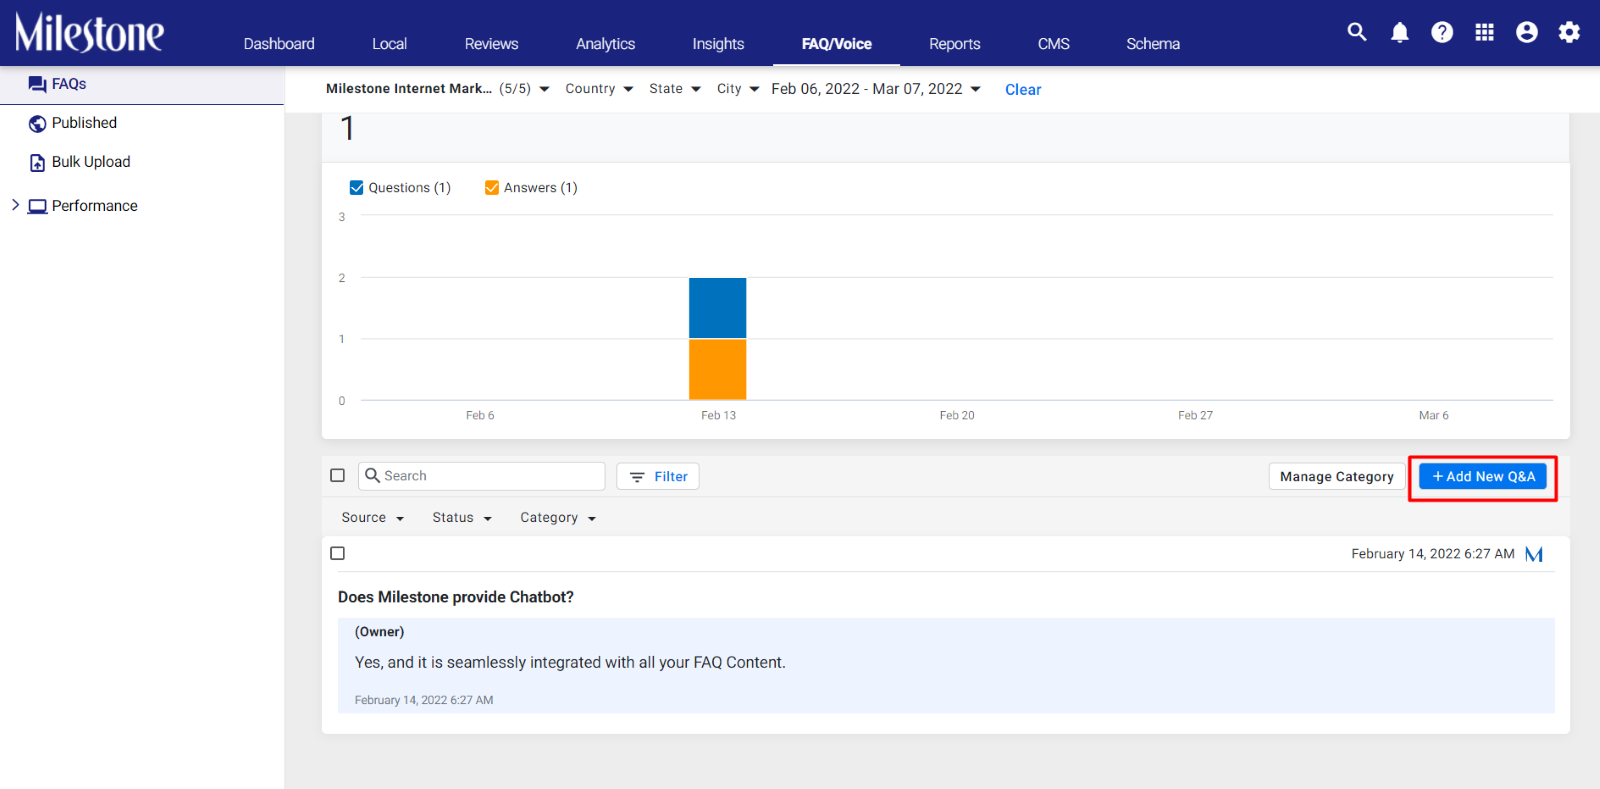Go to Insights tab

pos(718,44)
